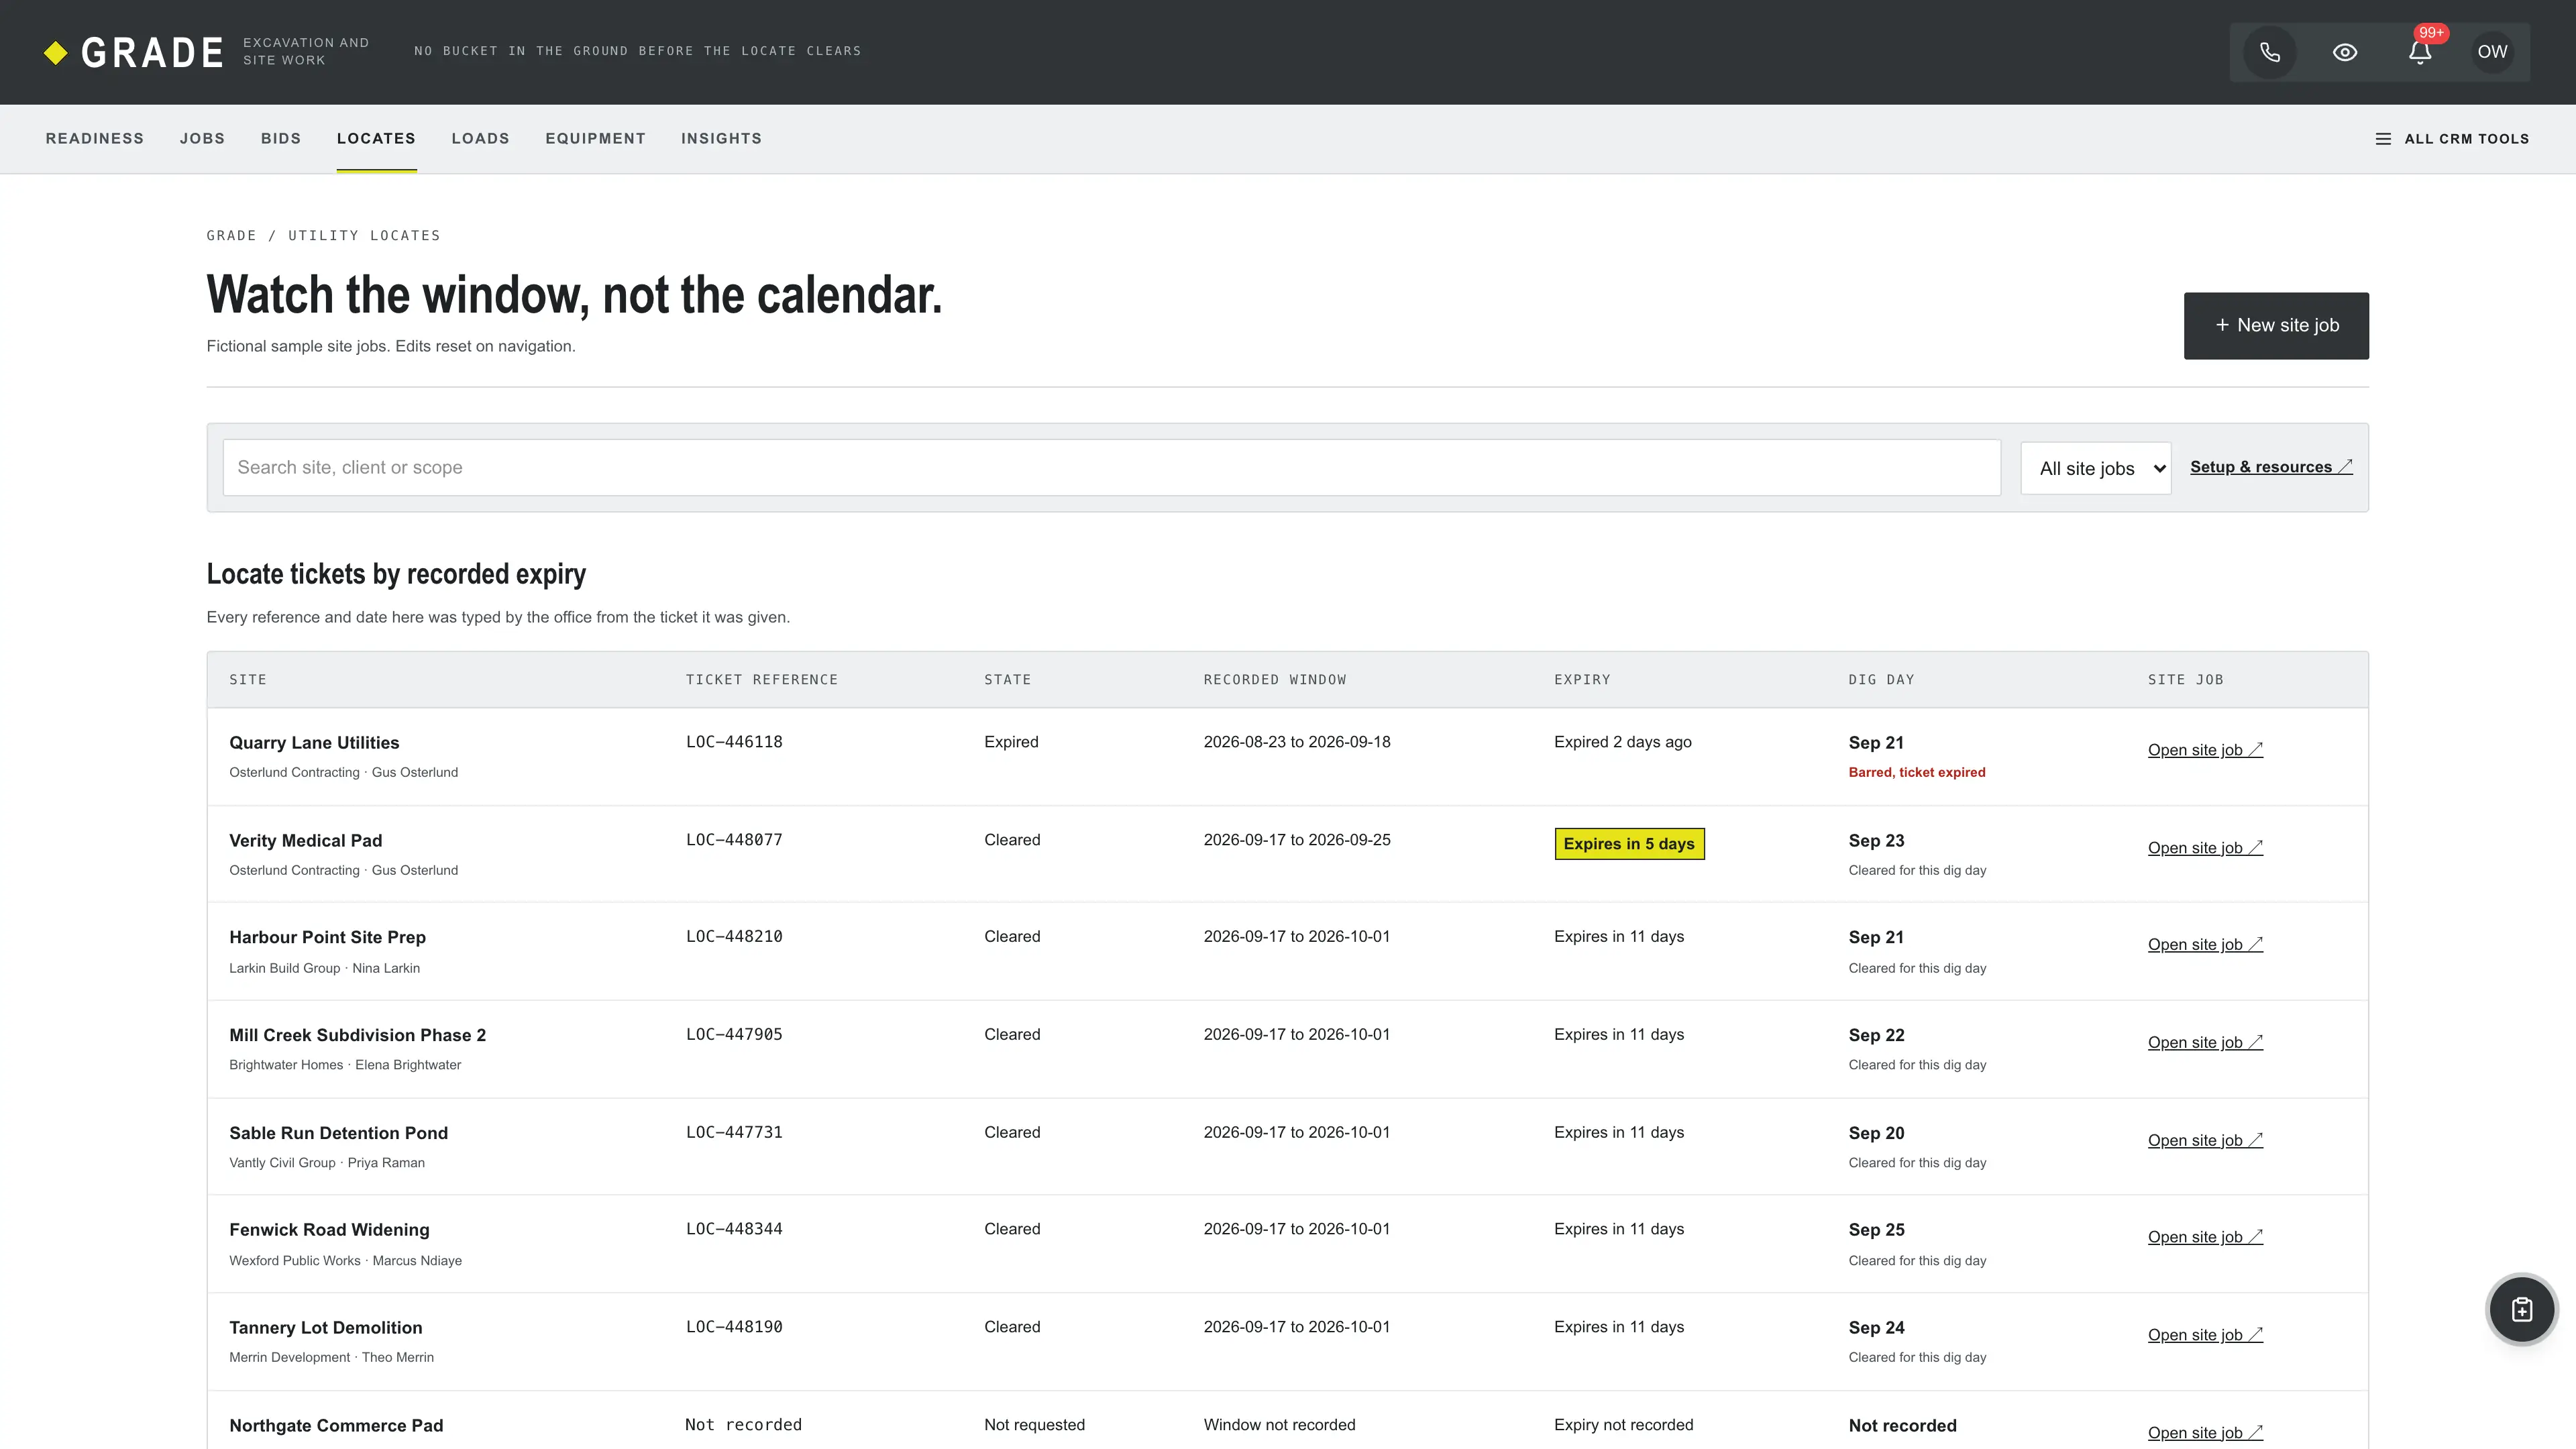Image resolution: width=2576 pixels, height=1449 pixels.
Task: Open the All CRM Tools menu
Action: 2452,139
